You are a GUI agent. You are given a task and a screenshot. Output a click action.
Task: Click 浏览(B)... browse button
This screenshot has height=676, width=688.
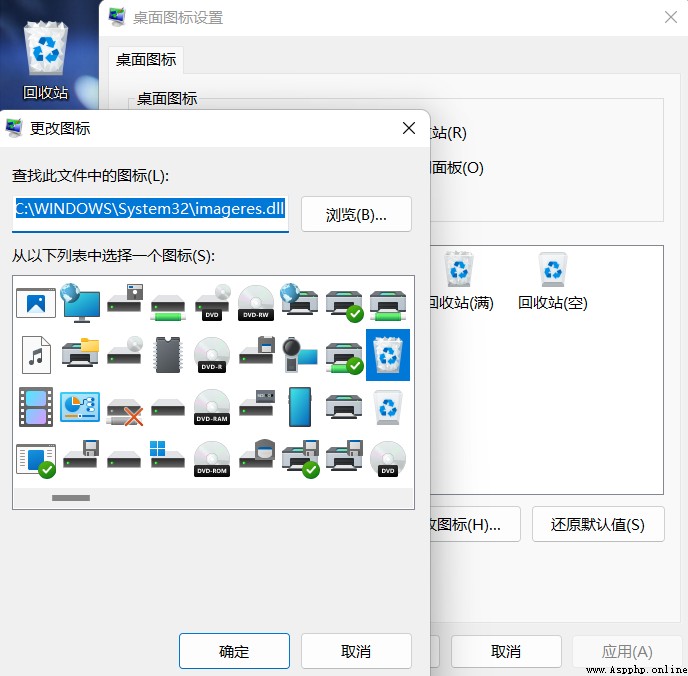pos(356,214)
